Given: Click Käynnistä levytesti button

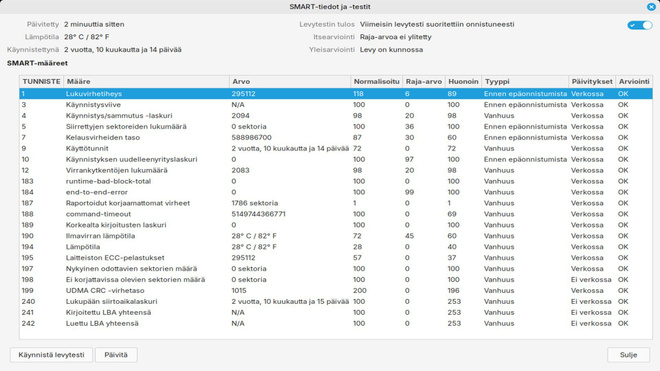Looking at the screenshot, I should point(51,355).
